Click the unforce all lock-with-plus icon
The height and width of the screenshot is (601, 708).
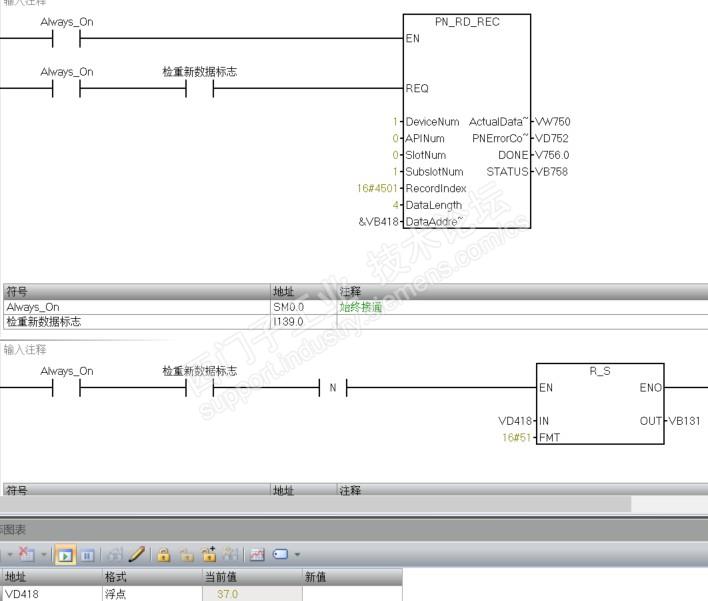pyautogui.click(x=209, y=554)
